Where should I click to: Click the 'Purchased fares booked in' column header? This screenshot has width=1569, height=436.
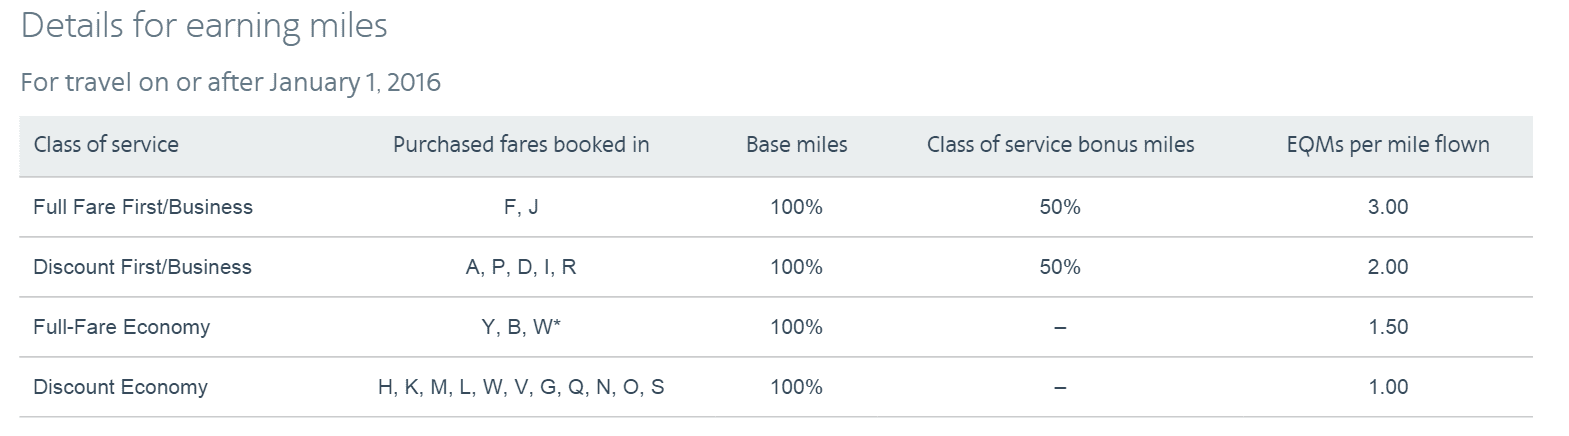521,145
